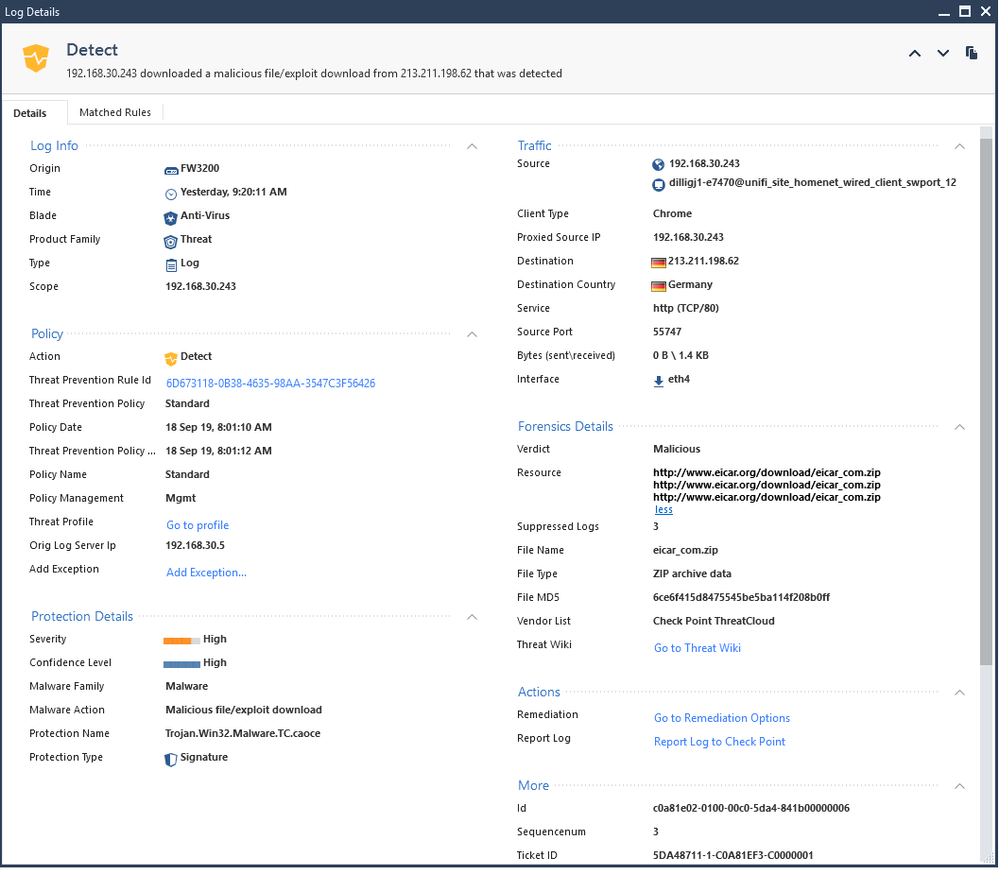Collapse the Protection Details section

[x=472, y=617]
